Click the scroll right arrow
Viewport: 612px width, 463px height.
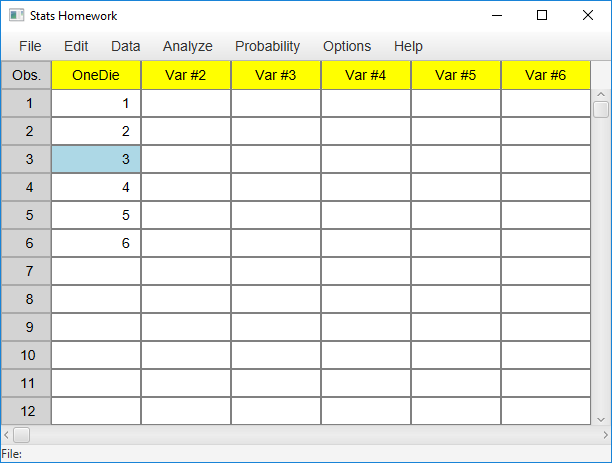pyautogui.click(x=605, y=435)
